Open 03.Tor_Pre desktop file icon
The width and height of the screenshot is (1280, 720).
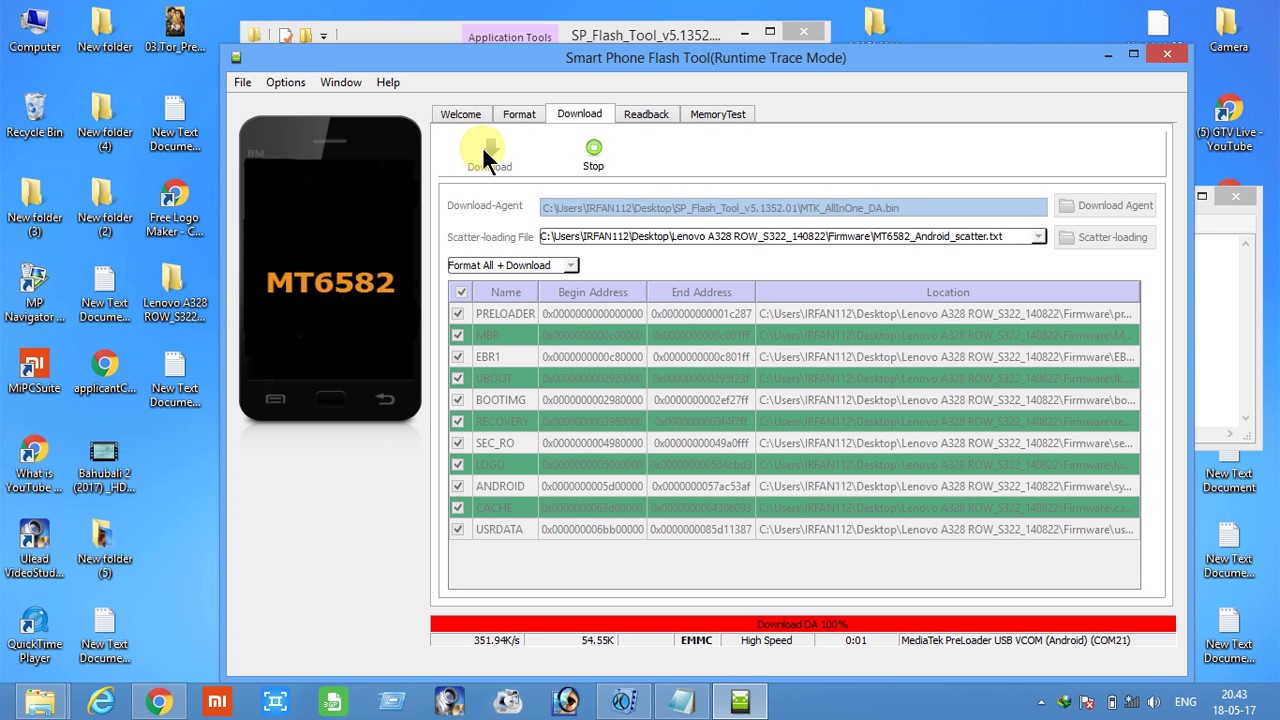point(175,29)
